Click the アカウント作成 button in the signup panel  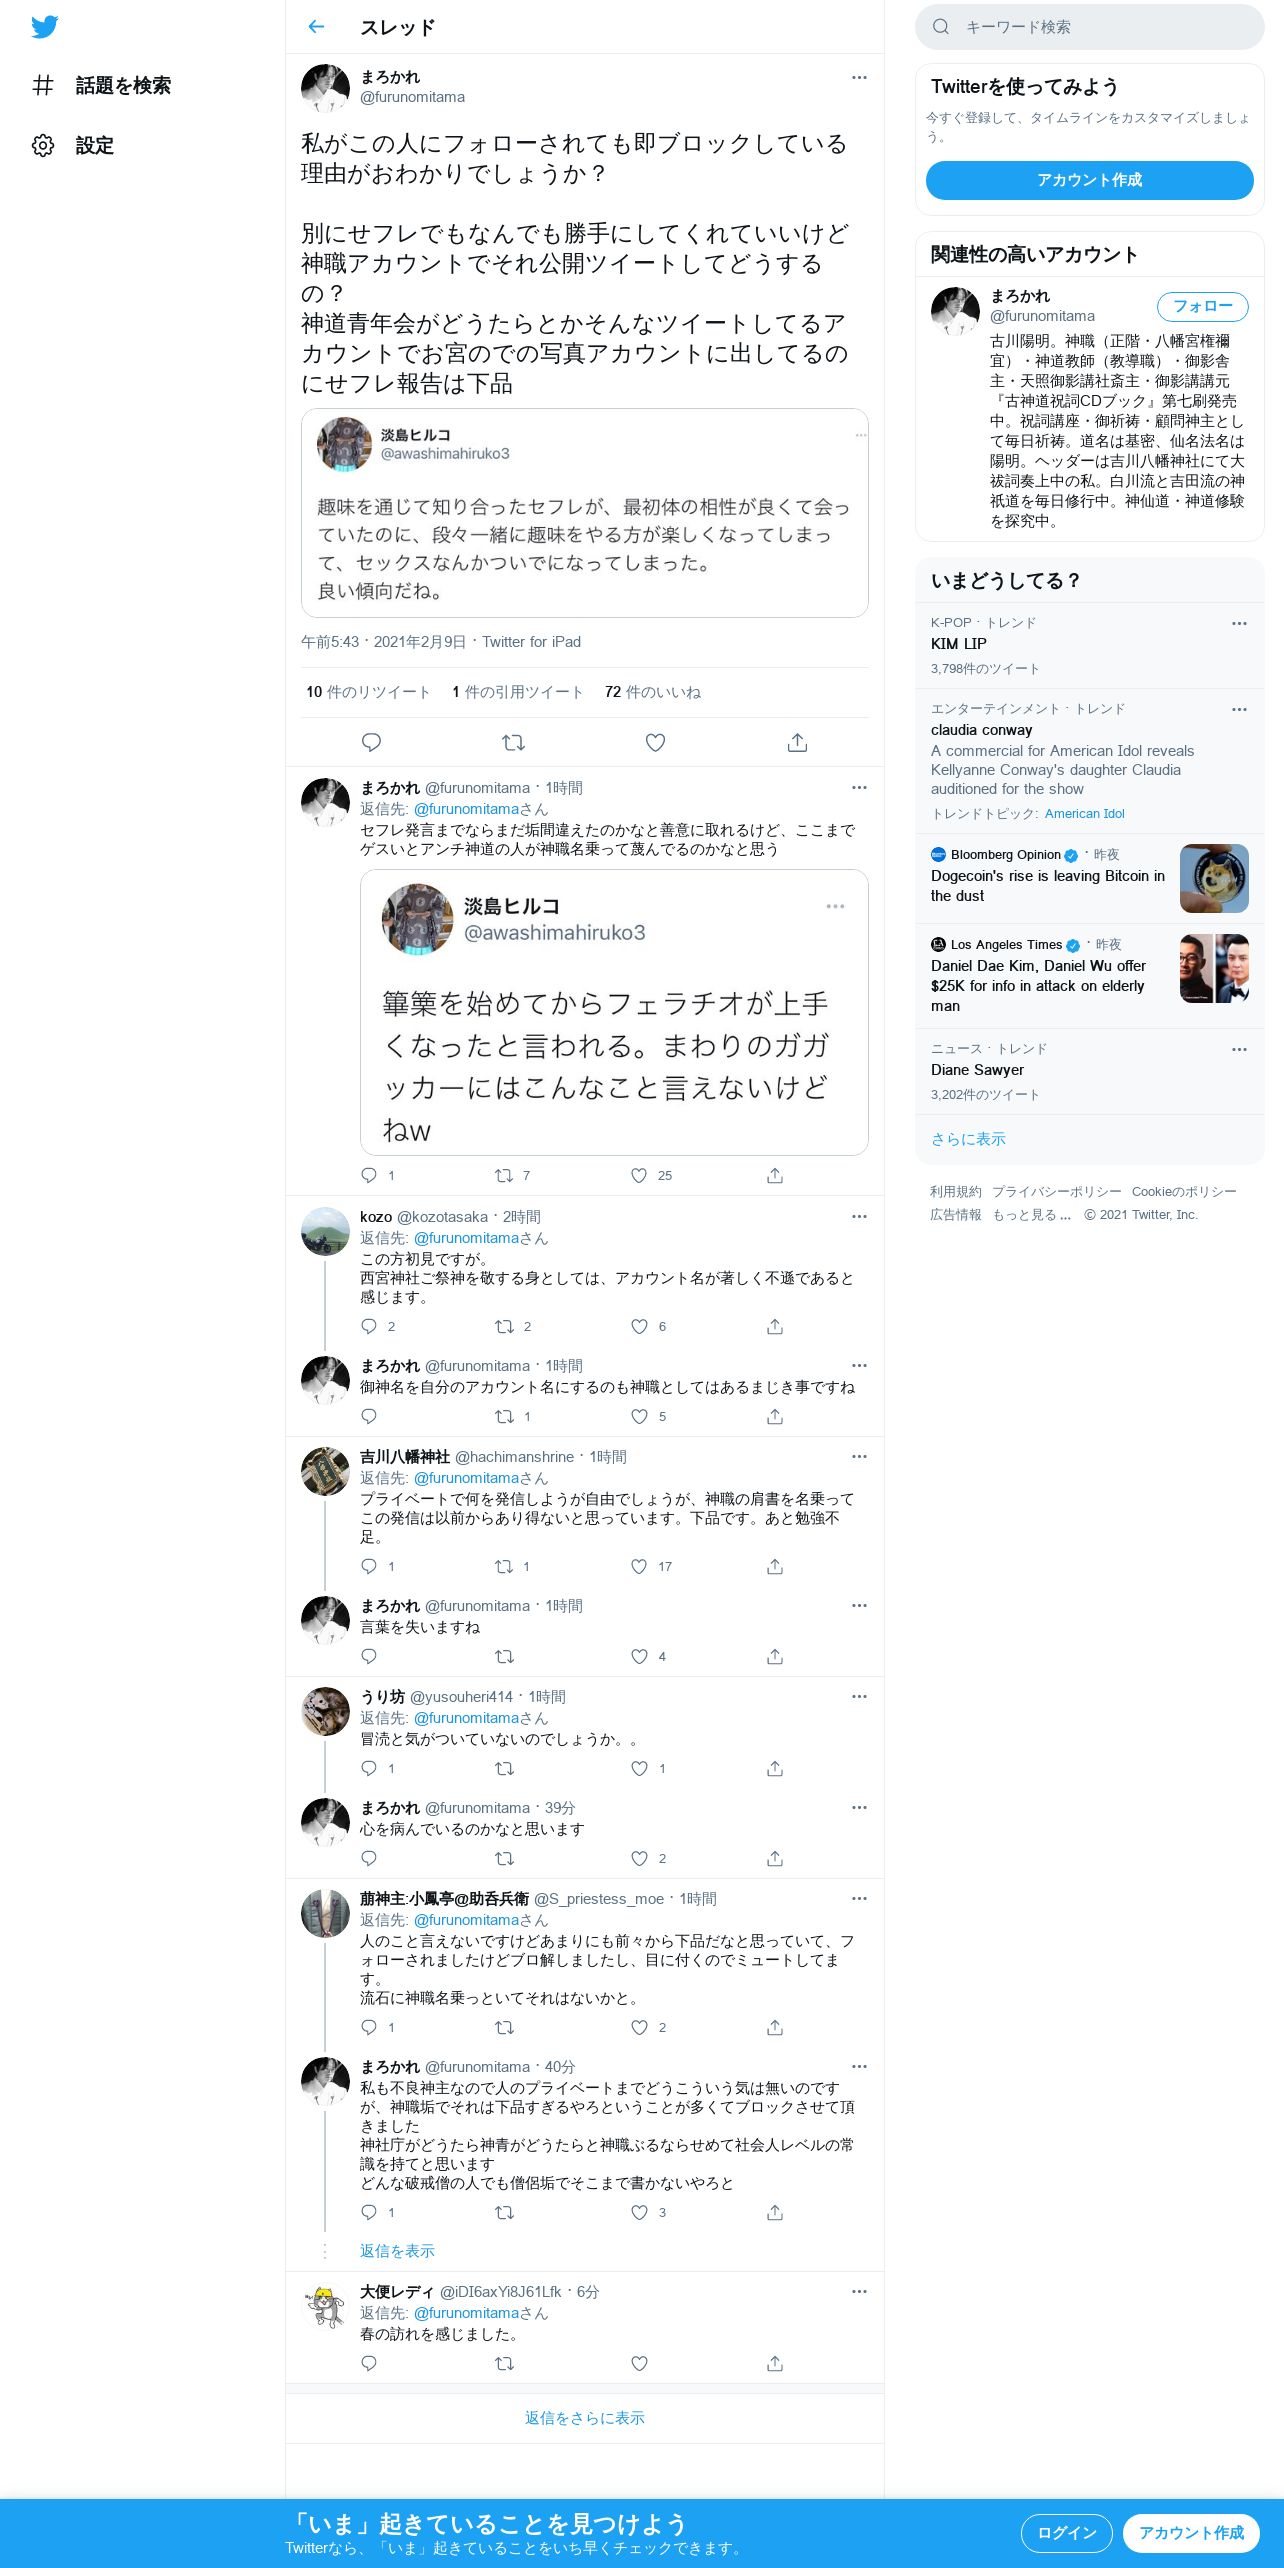[x=1089, y=180]
